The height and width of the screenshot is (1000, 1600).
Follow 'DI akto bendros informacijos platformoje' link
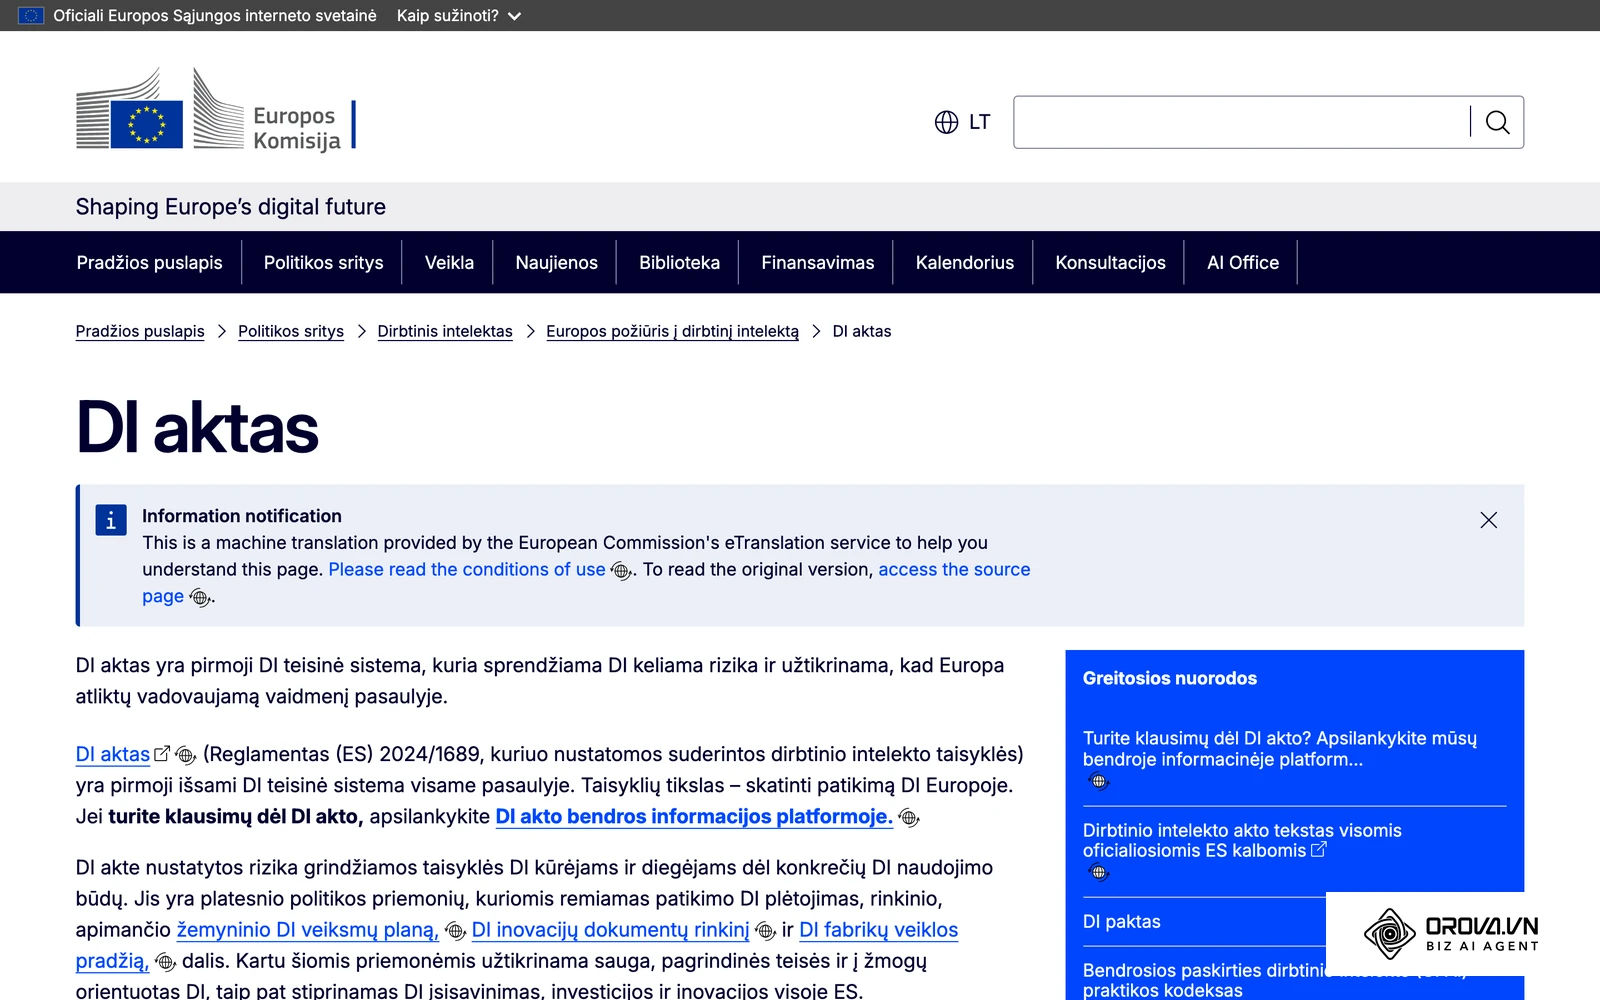click(694, 816)
